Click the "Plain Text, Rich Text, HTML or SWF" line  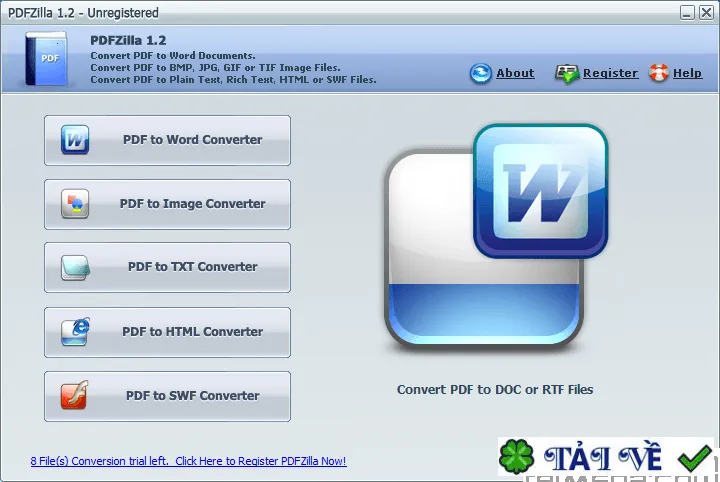(233, 79)
